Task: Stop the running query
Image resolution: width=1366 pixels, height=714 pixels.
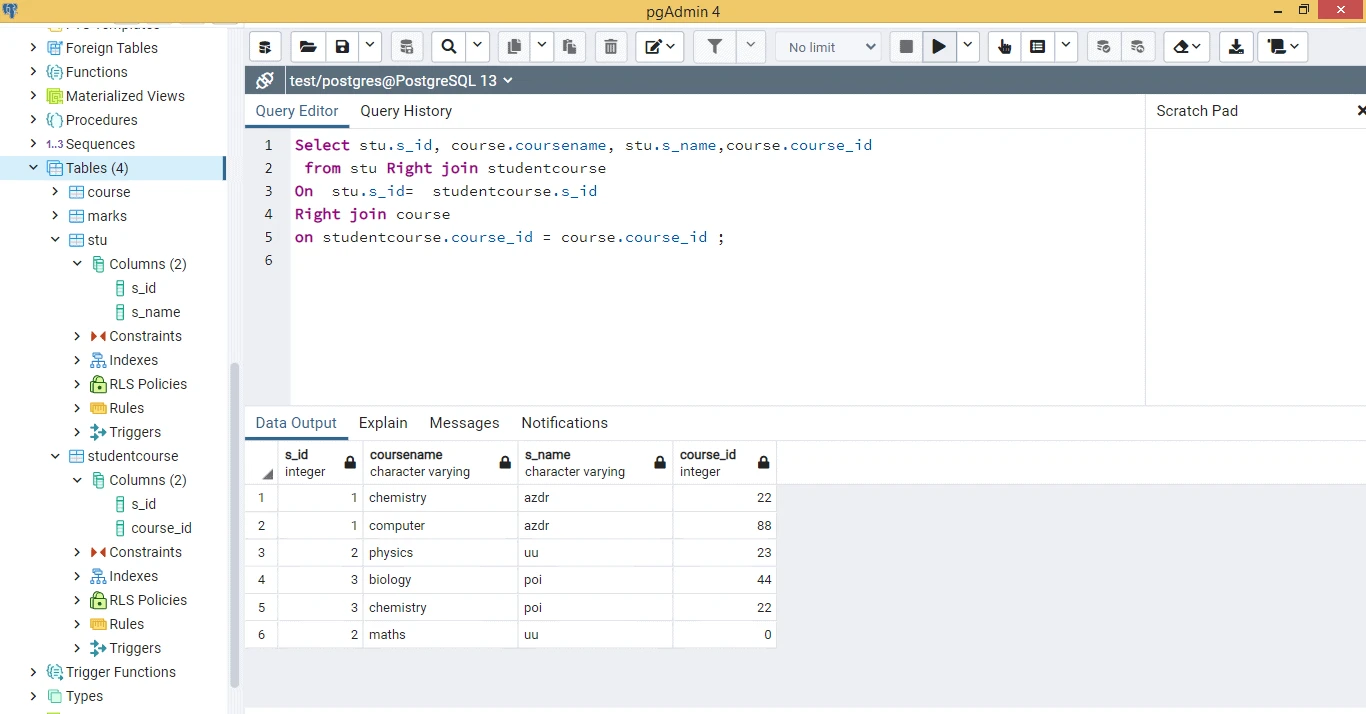Action: click(x=905, y=46)
